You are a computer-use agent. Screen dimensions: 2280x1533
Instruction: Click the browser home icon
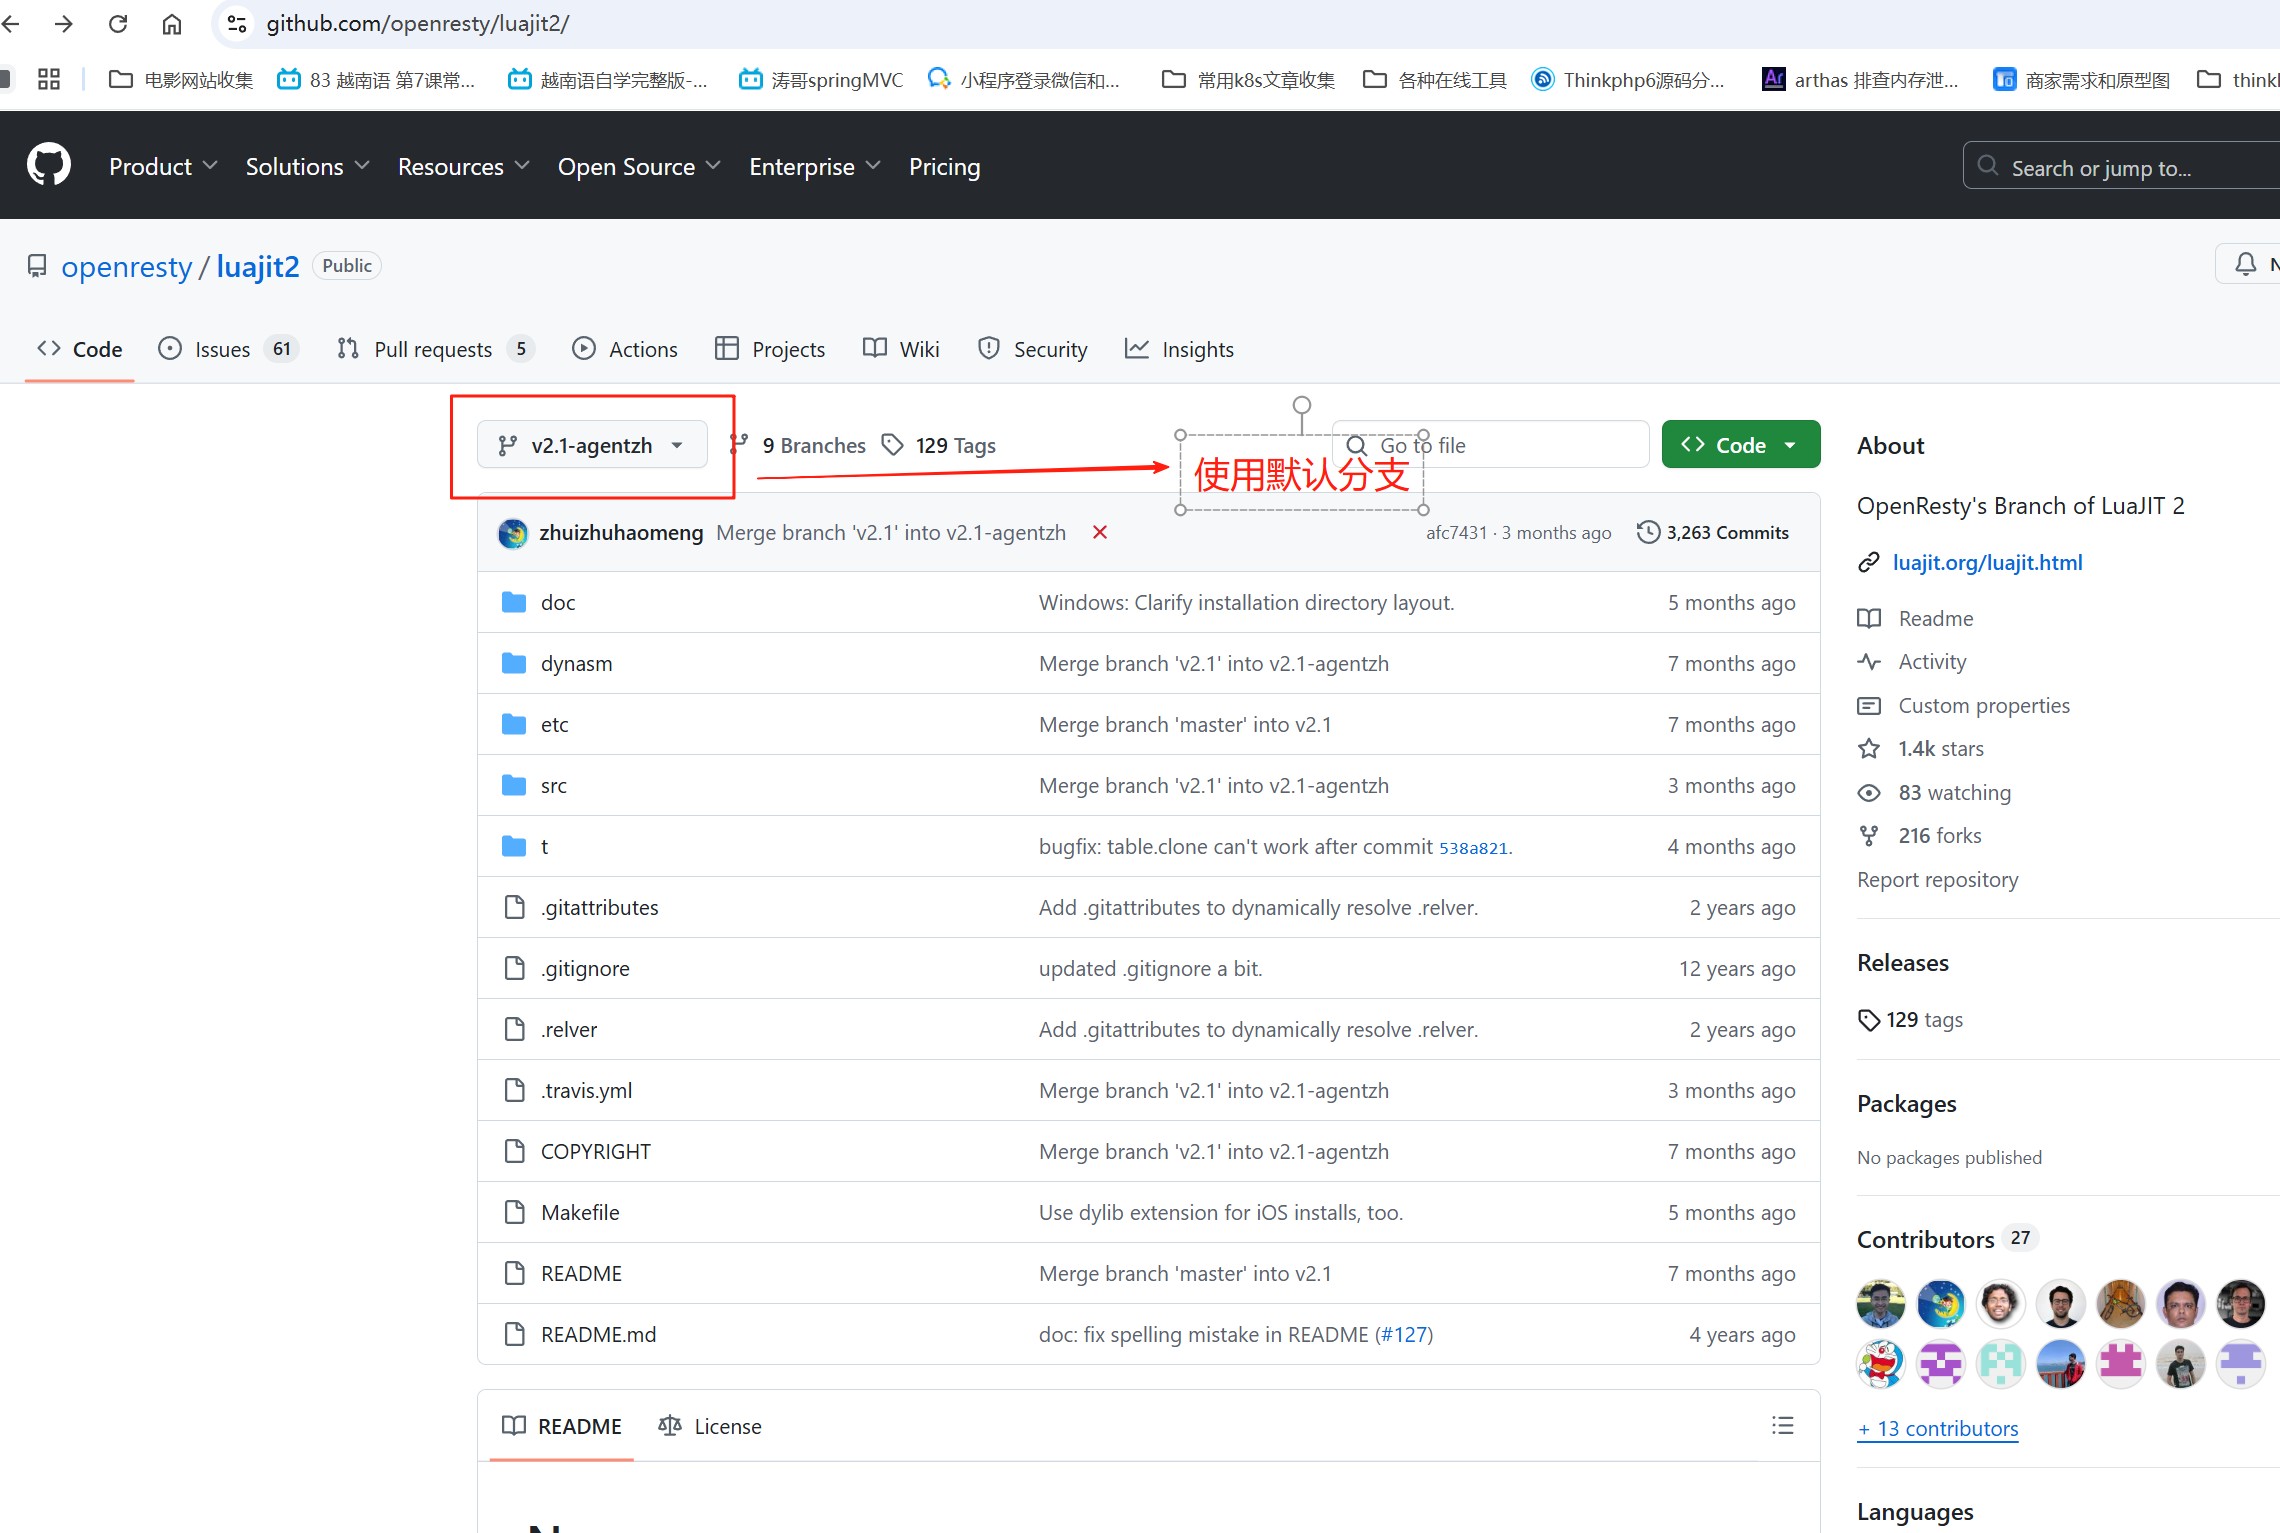point(172,24)
